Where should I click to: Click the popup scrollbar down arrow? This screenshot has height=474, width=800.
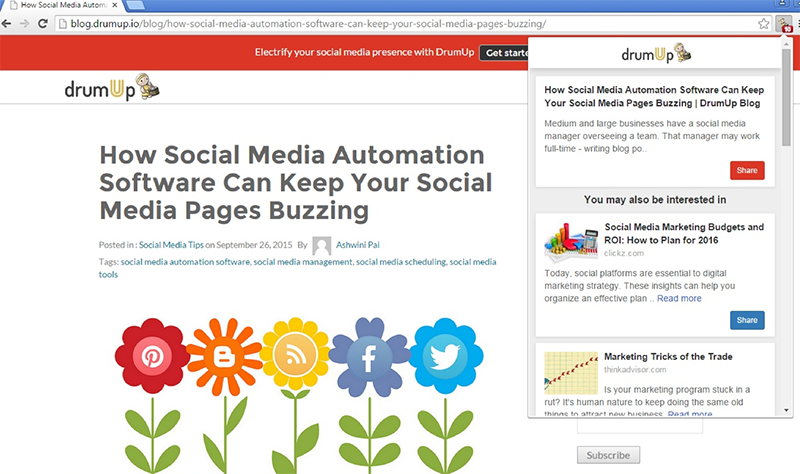786,410
